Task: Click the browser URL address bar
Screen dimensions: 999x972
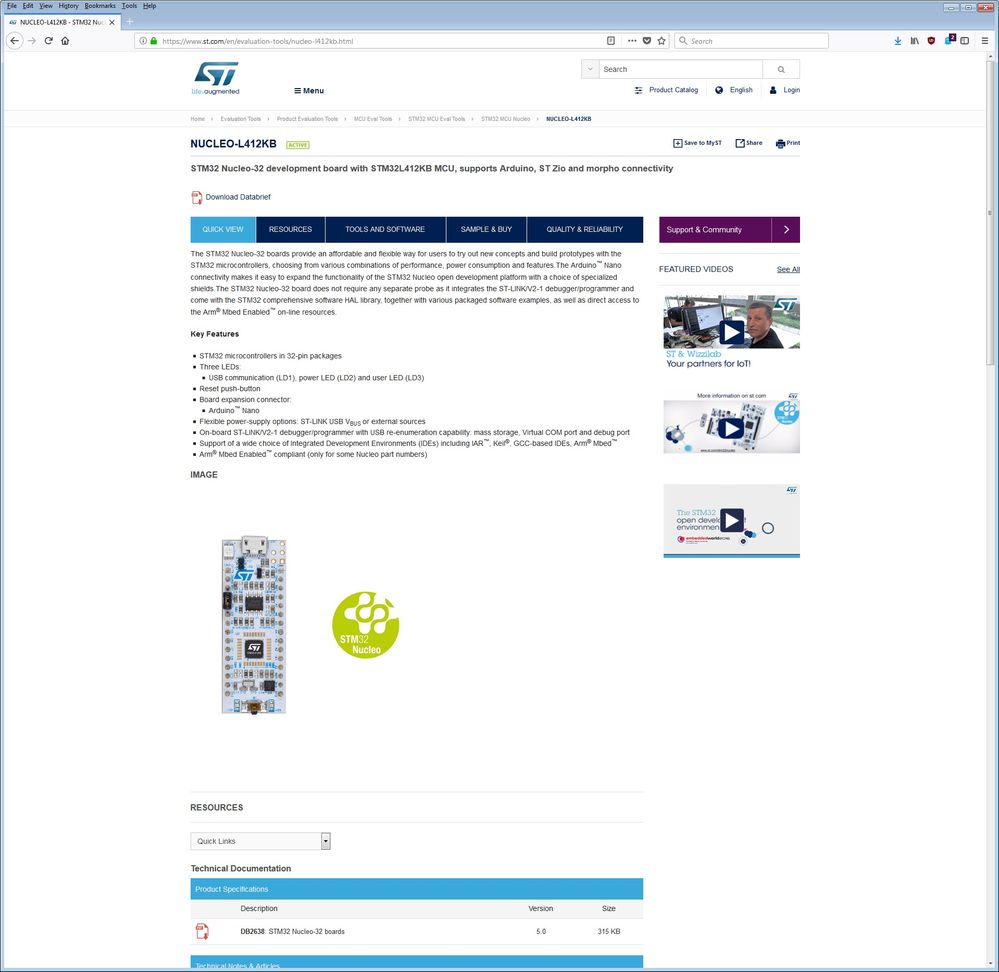Action: pos(382,41)
